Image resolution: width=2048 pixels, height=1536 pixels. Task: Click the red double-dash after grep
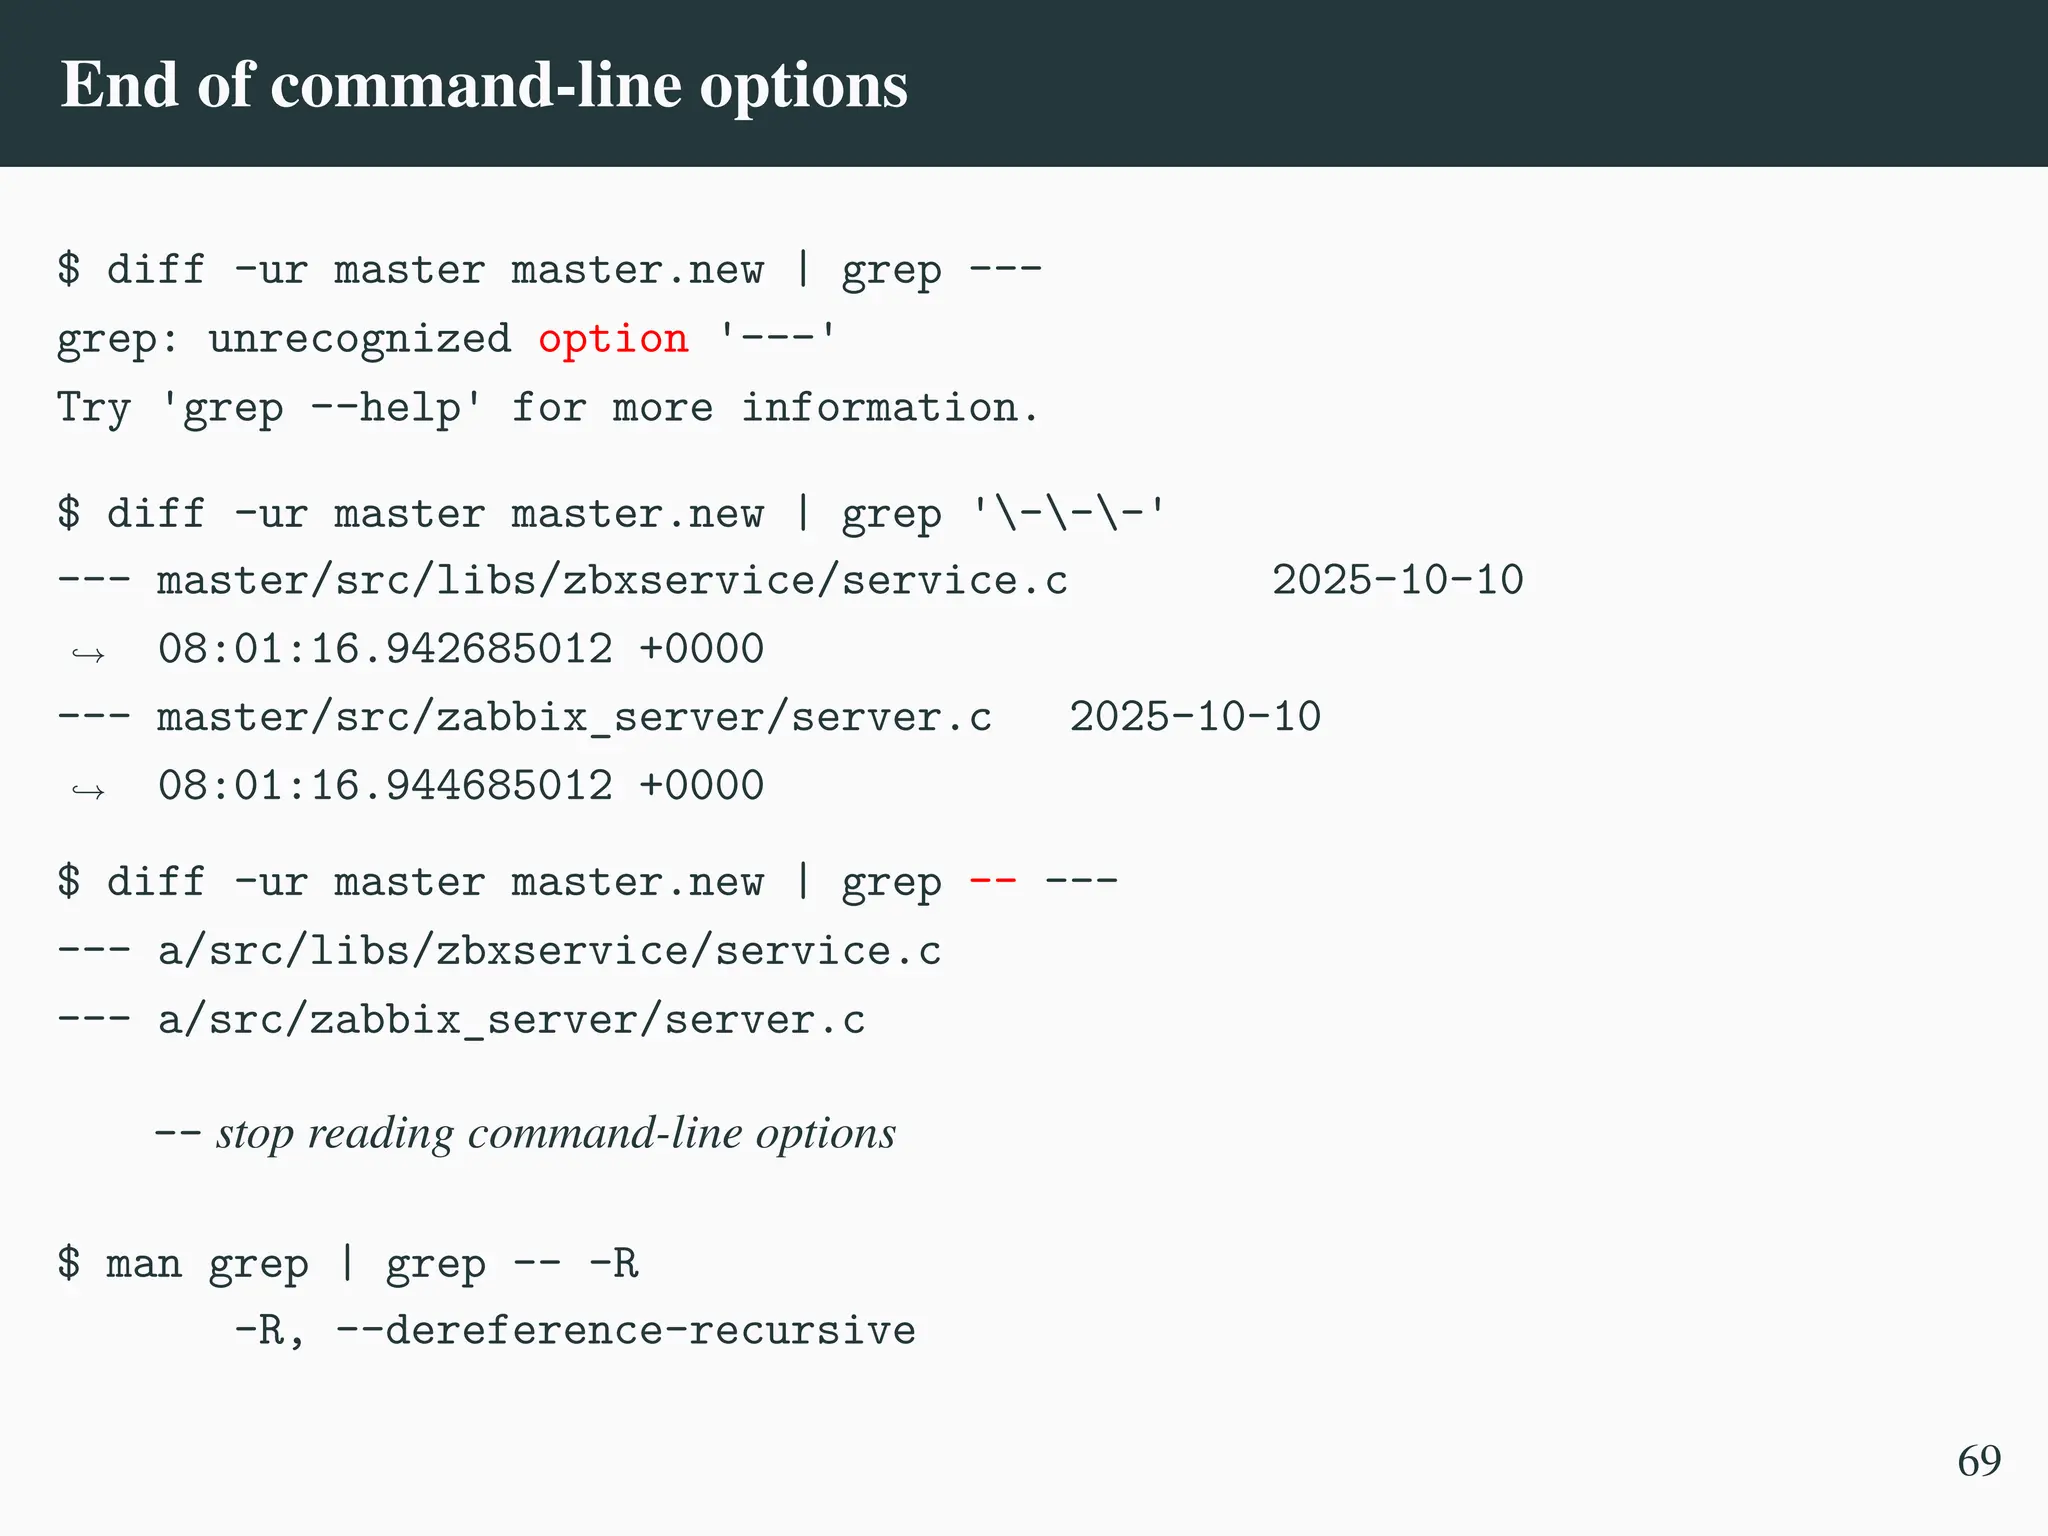993,882
